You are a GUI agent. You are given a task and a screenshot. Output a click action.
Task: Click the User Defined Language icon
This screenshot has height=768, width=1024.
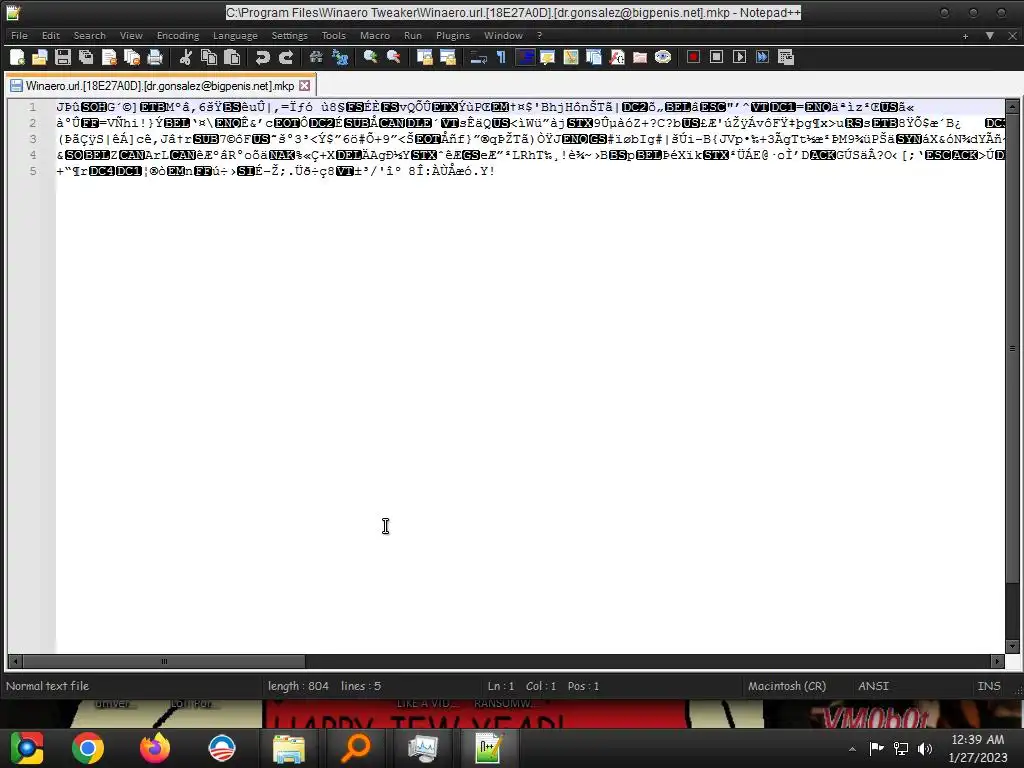547,57
